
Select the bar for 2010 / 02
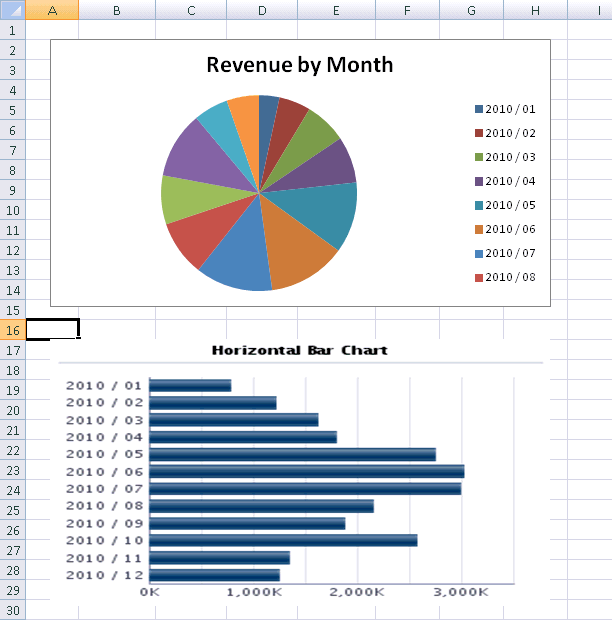tap(213, 403)
